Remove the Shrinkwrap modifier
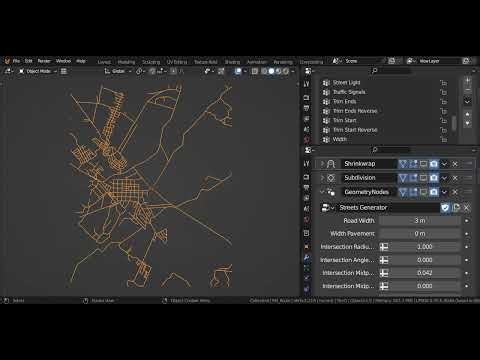Image resolution: width=480 pixels, height=360 pixels. pos(455,164)
